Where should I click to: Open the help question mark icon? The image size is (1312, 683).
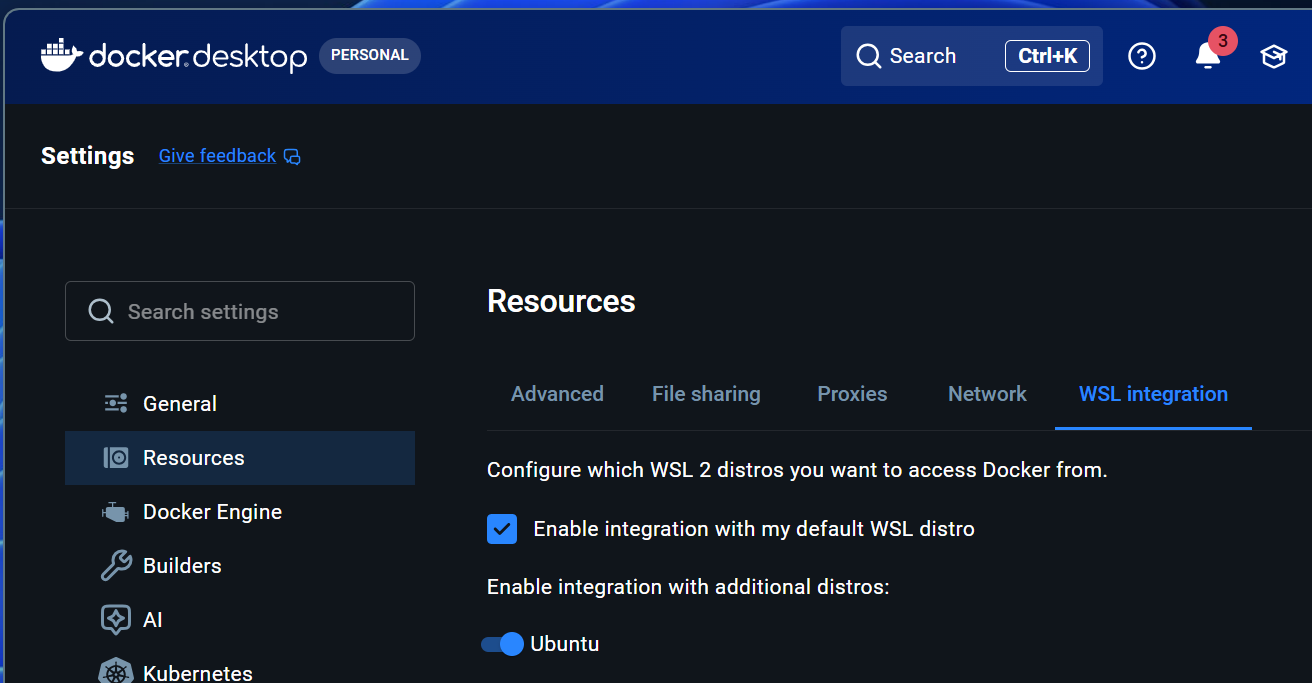click(1141, 56)
